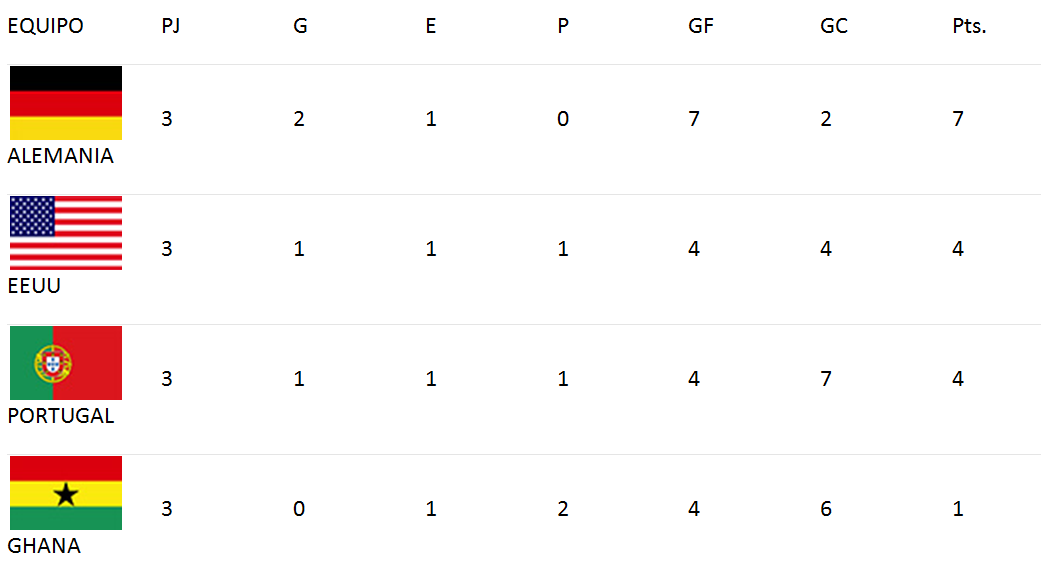Select the ALEMANIA team name
The width and height of the screenshot is (1041, 565).
(x=60, y=155)
